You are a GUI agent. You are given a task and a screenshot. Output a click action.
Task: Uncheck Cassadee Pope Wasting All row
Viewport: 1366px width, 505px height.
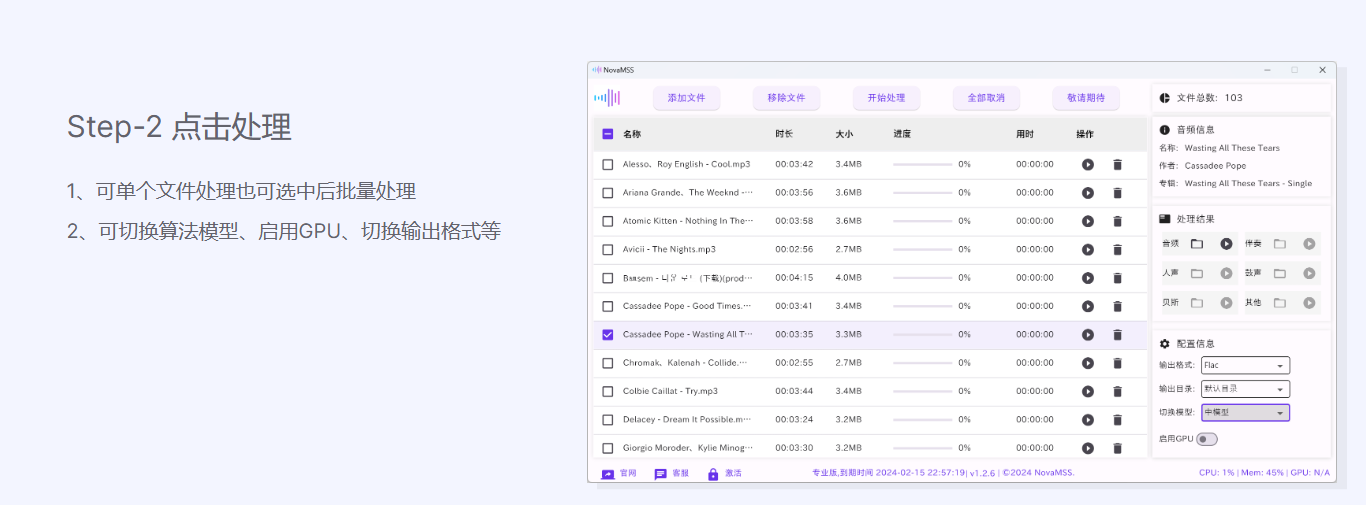coord(607,335)
